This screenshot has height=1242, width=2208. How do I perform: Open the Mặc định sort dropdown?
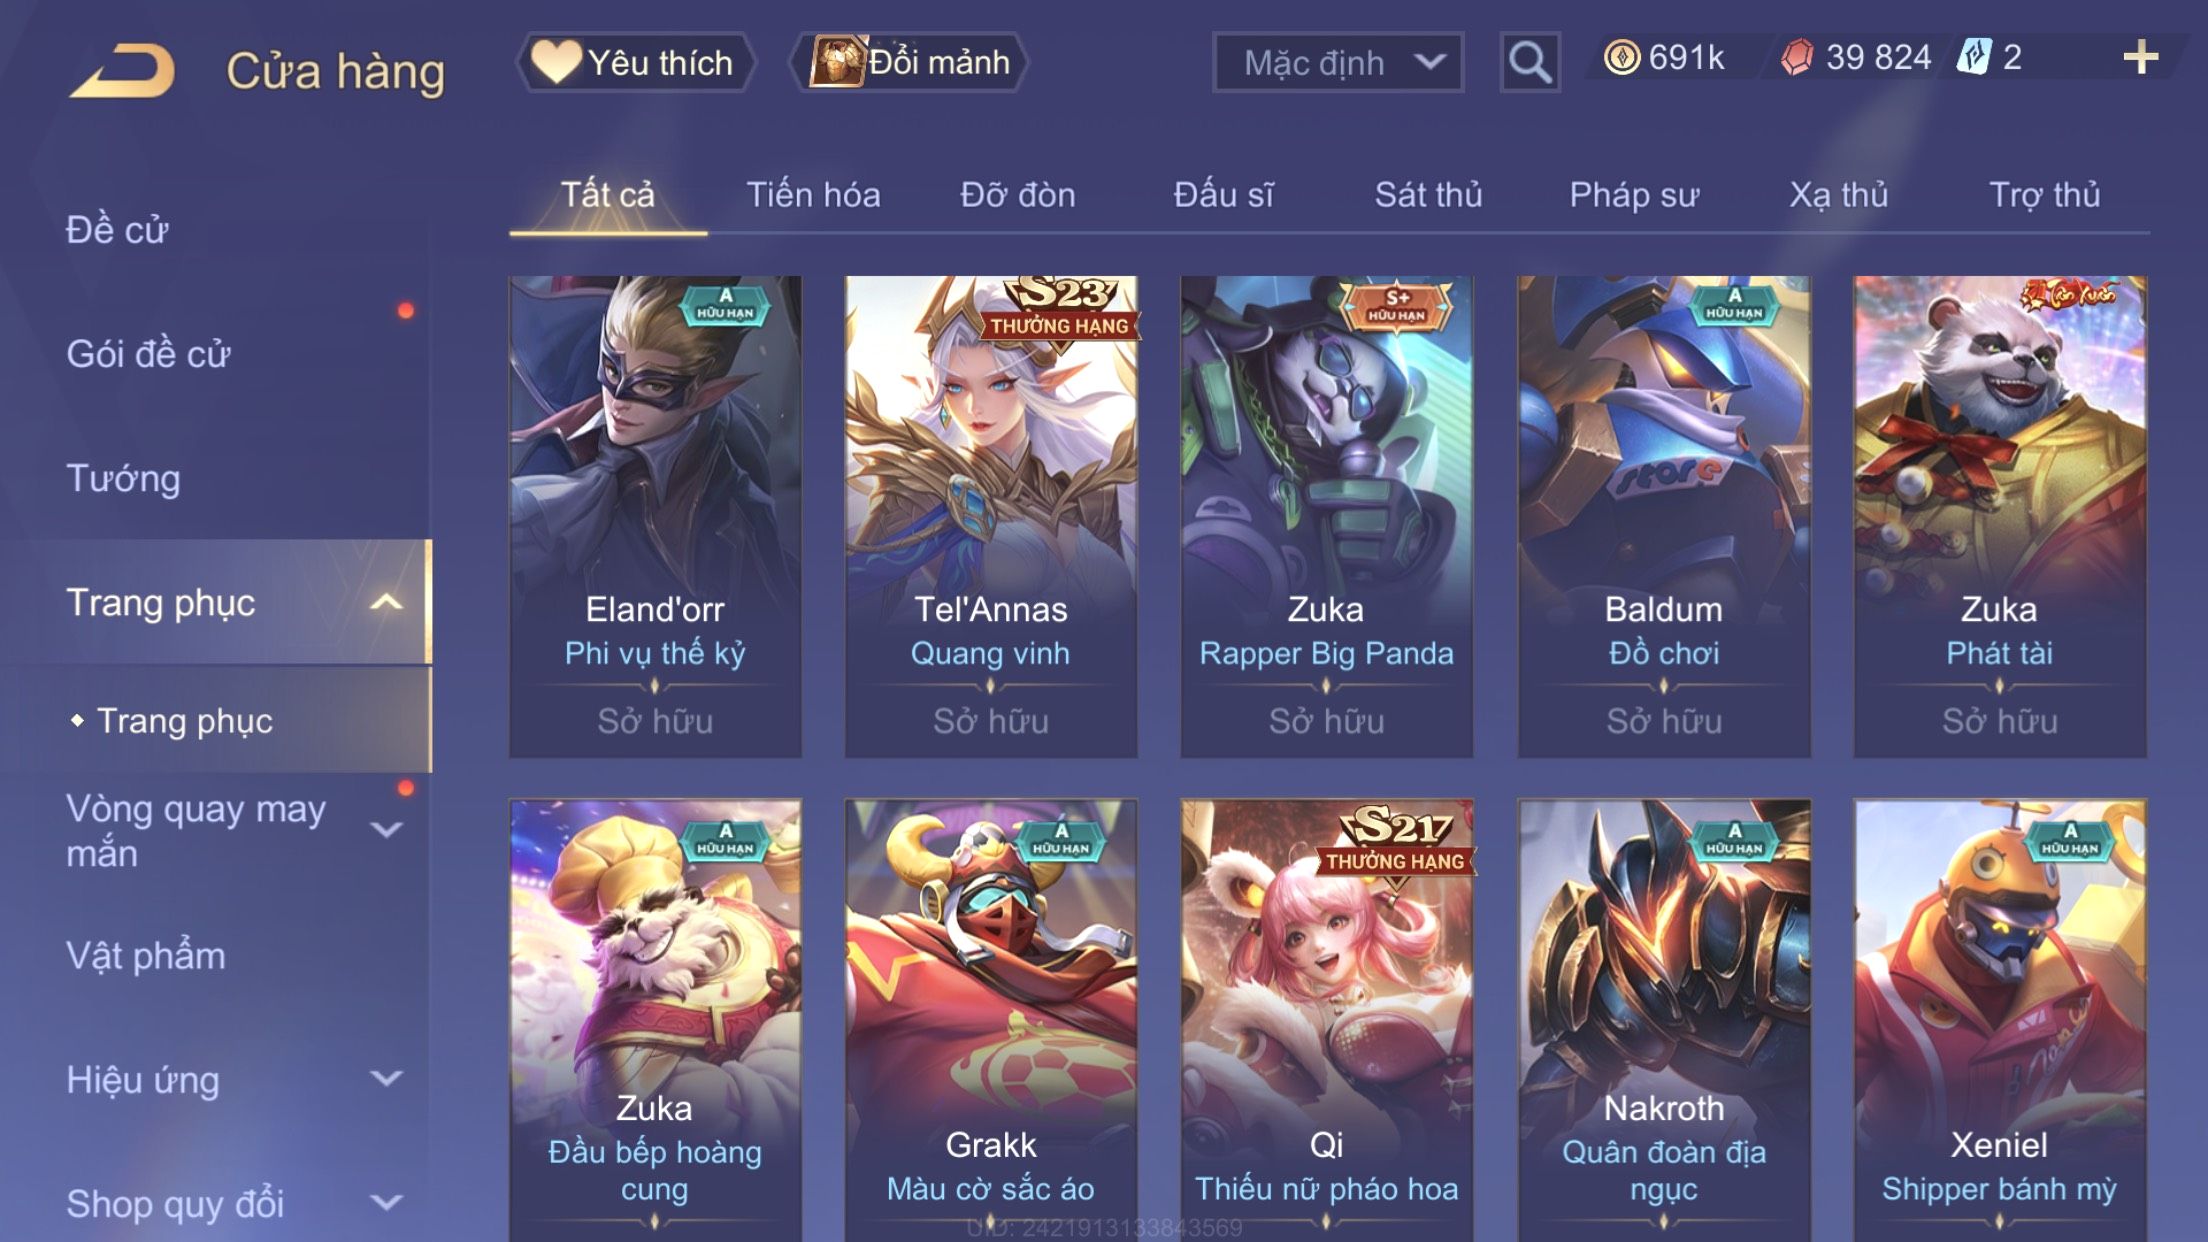pyautogui.click(x=1338, y=62)
